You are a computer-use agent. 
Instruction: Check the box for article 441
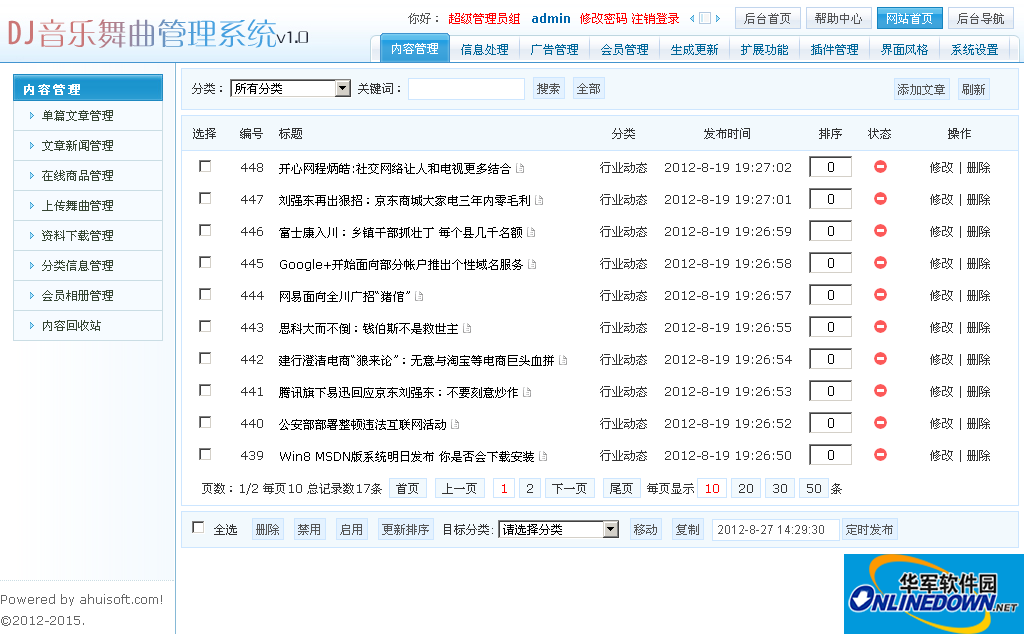[205, 390]
